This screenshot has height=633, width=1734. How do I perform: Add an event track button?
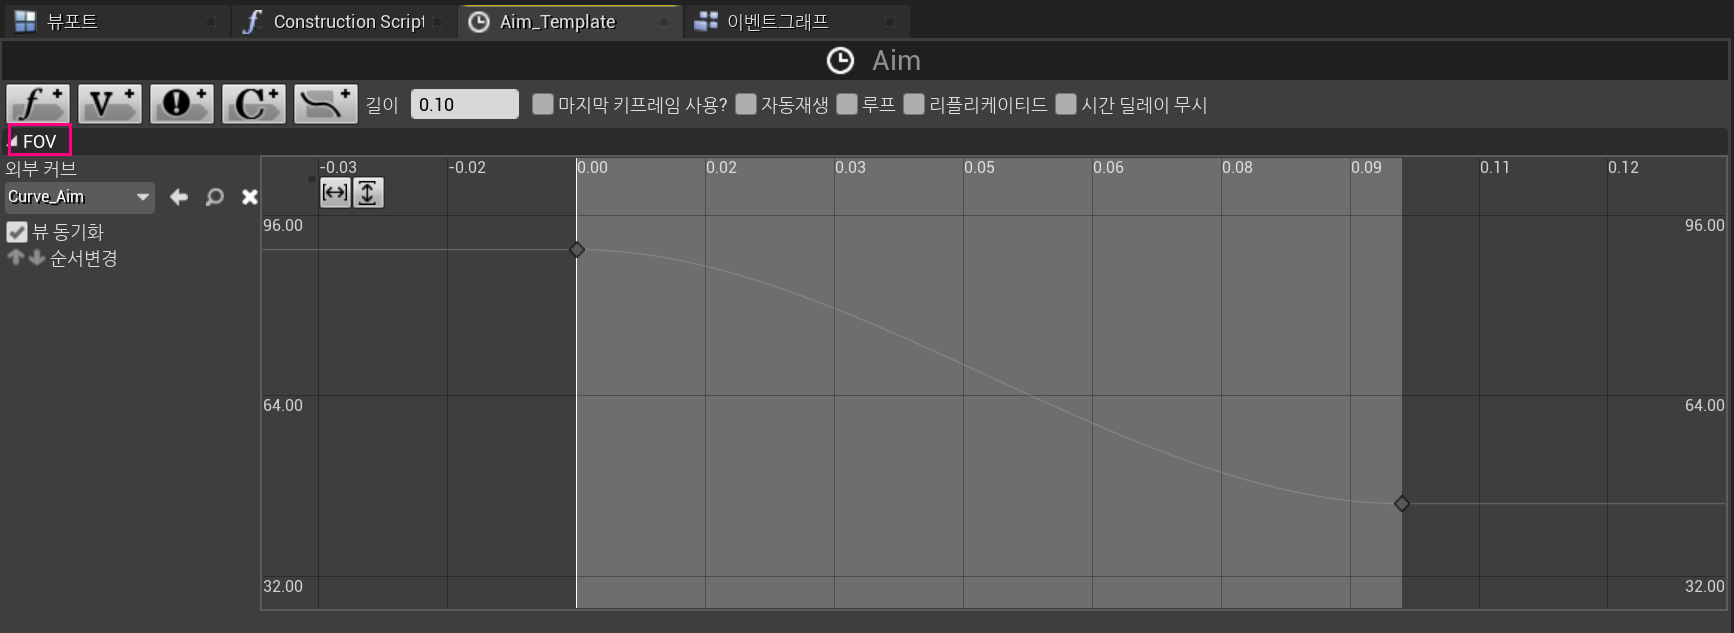click(x=182, y=104)
